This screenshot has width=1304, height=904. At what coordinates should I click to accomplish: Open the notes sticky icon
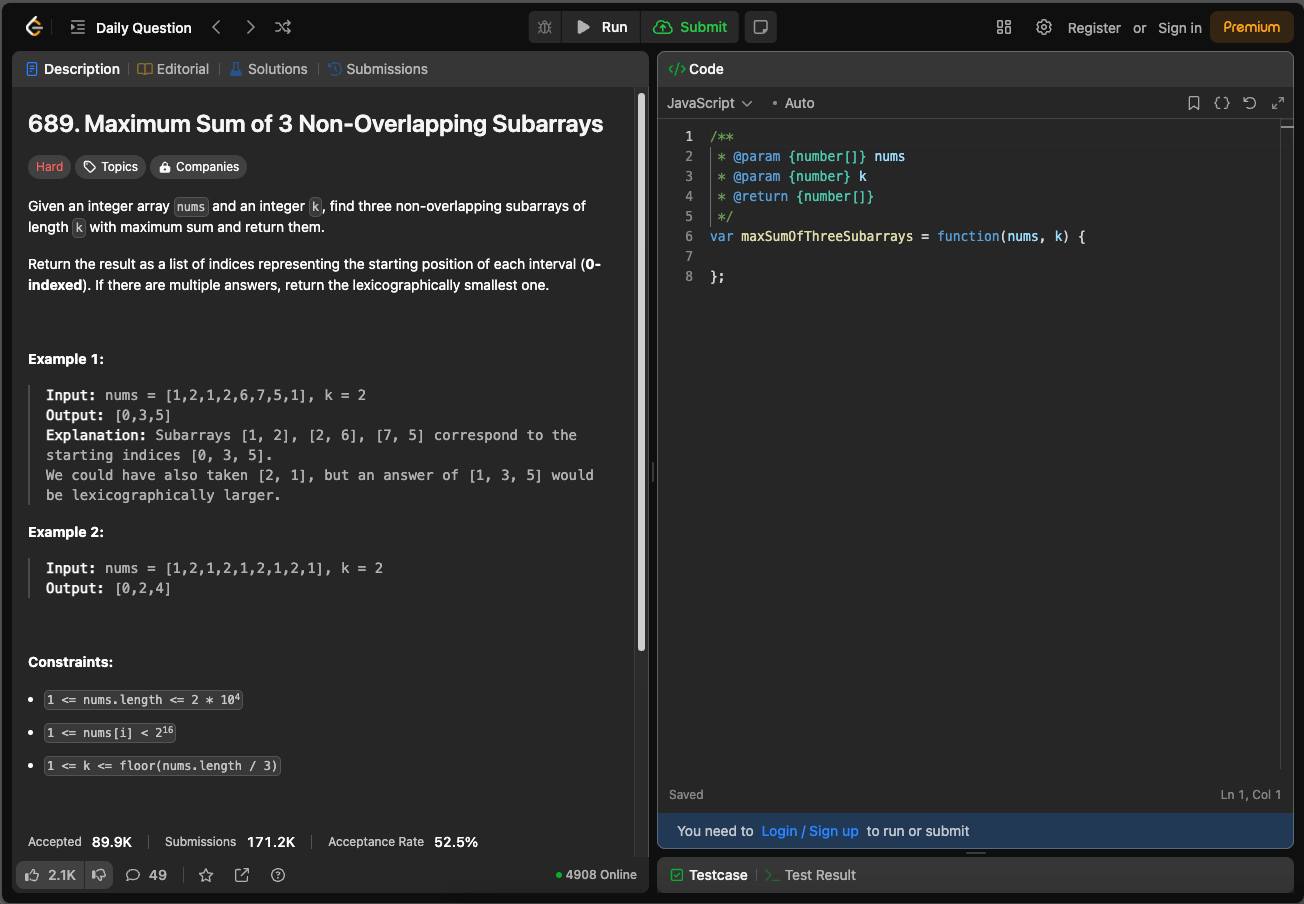click(x=761, y=27)
